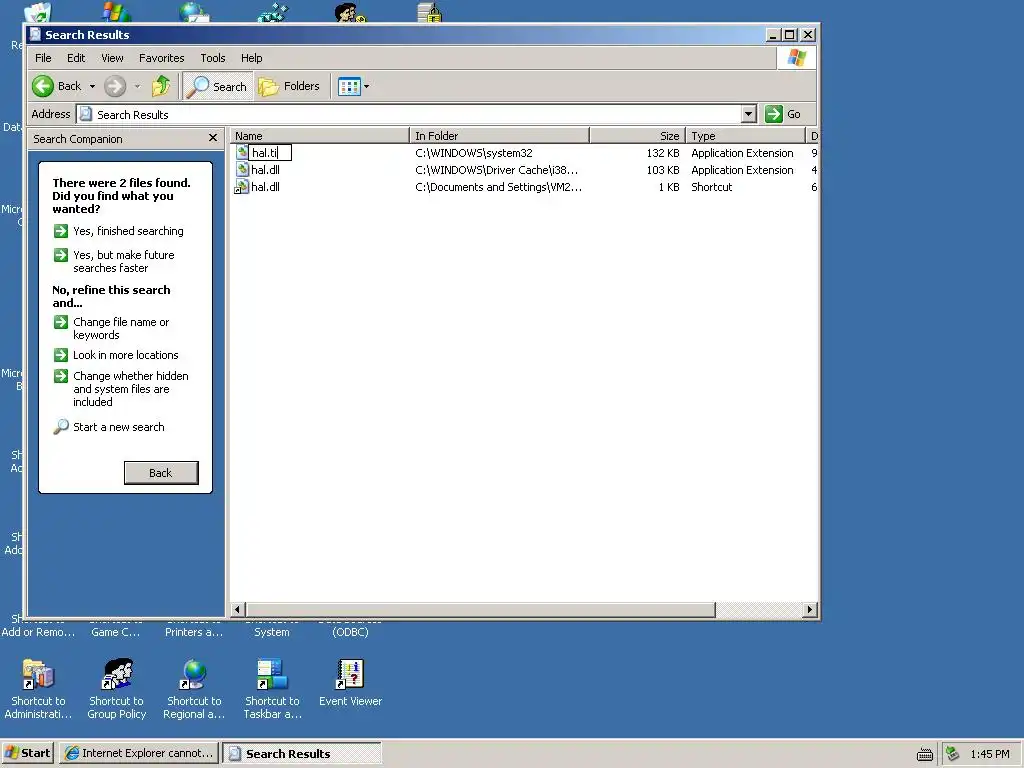Click the green Back arrow toolbar icon
Image resolution: width=1024 pixels, height=768 pixels.
pos(43,86)
